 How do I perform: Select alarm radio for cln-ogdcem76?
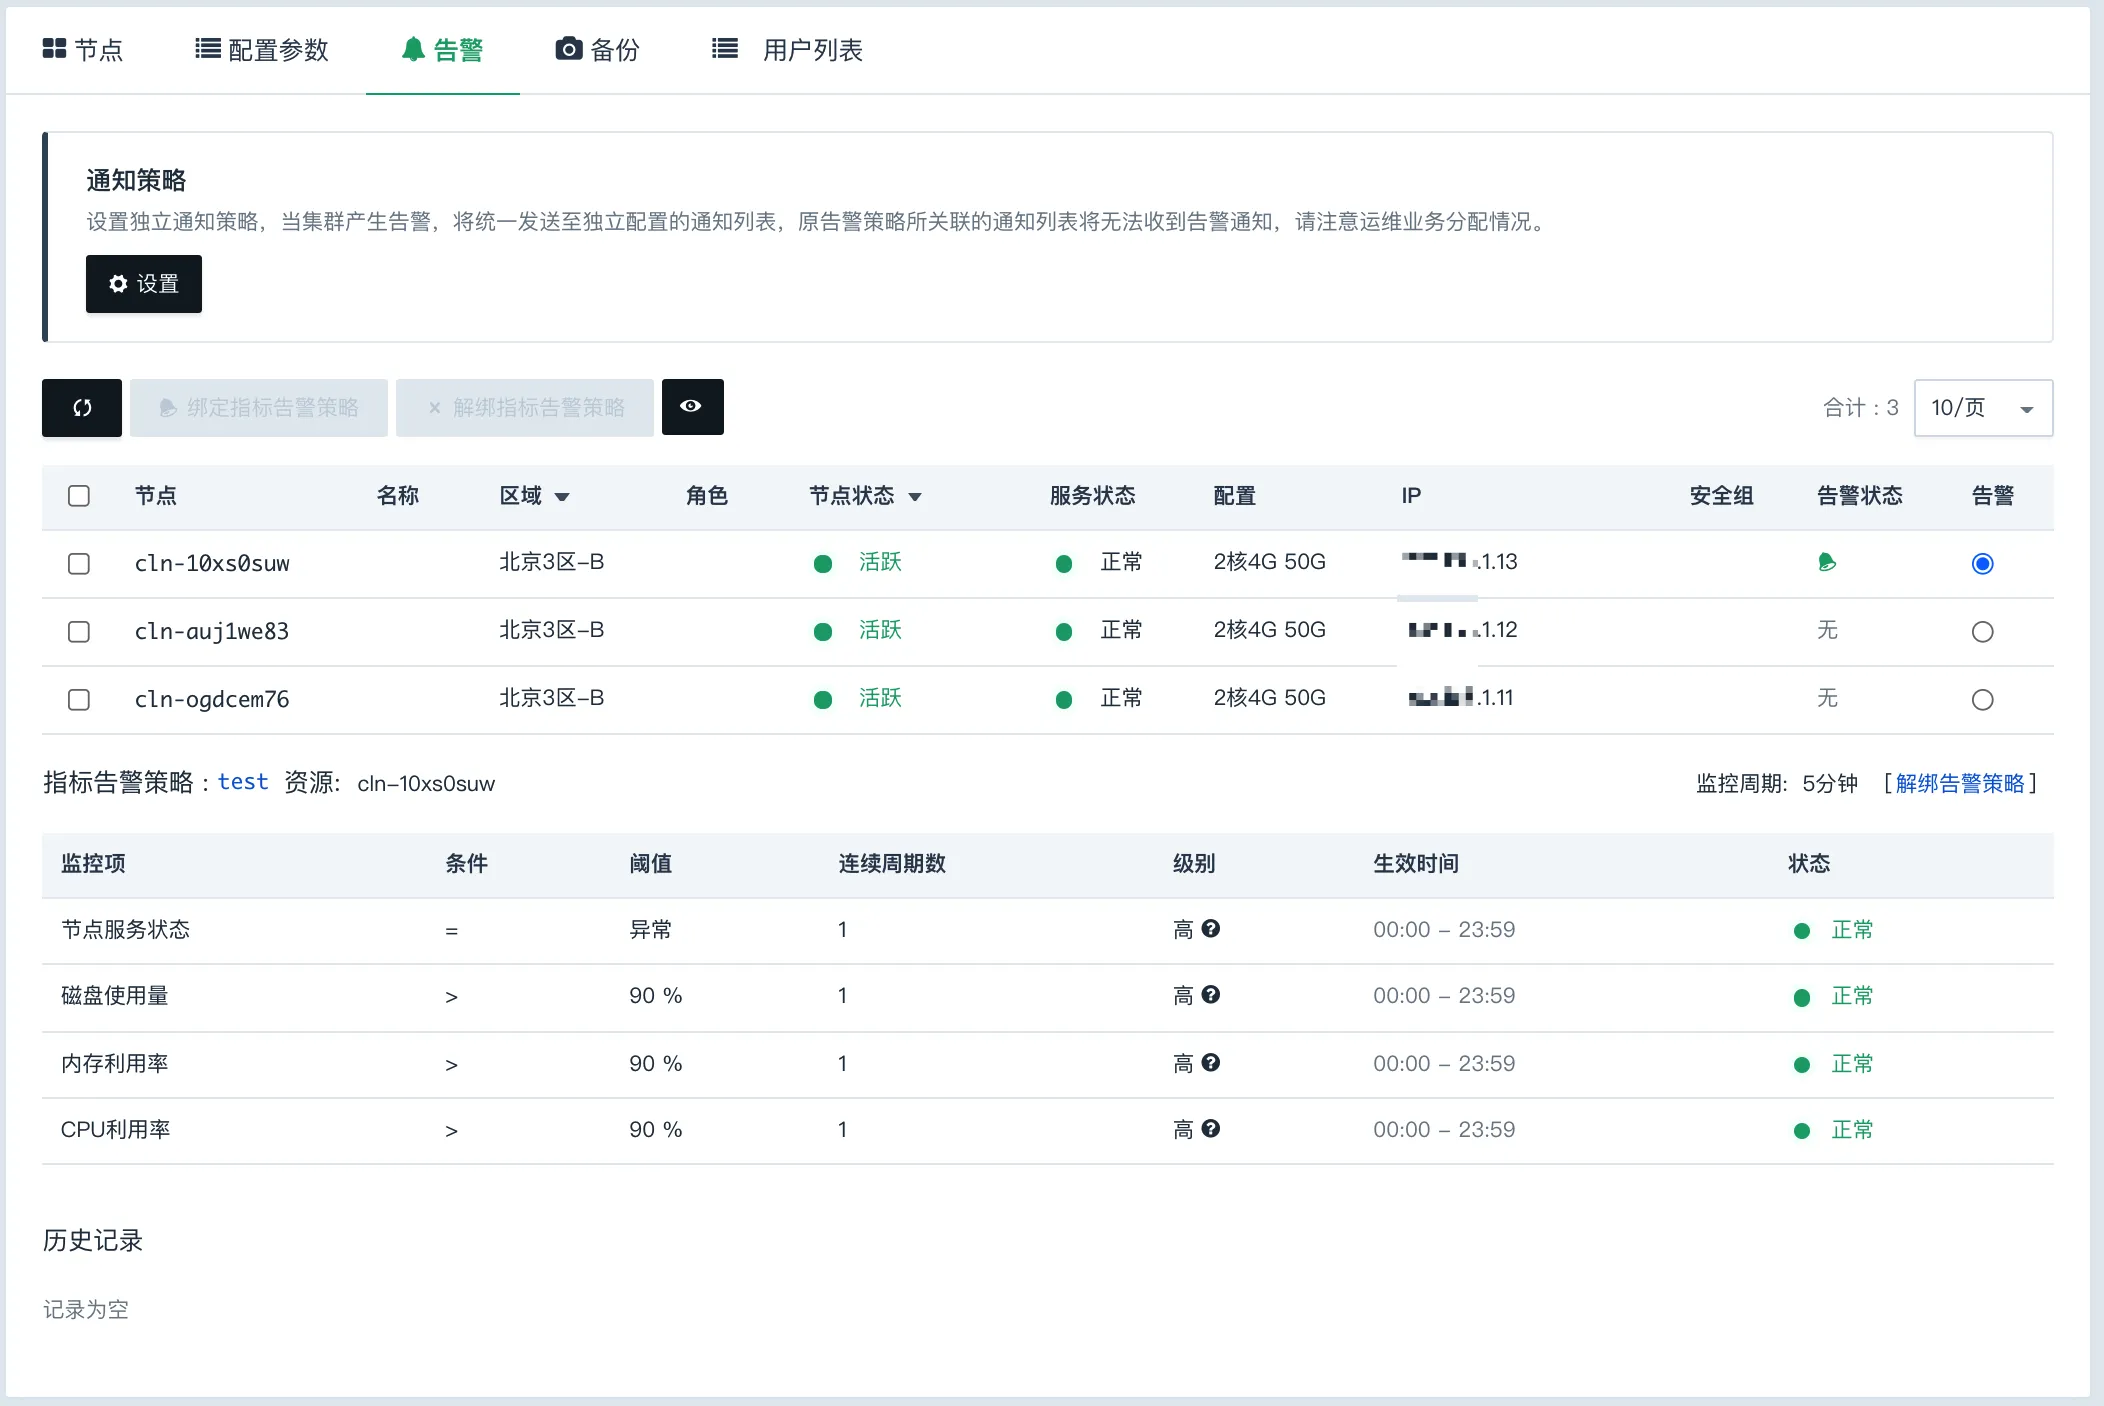click(x=1982, y=700)
